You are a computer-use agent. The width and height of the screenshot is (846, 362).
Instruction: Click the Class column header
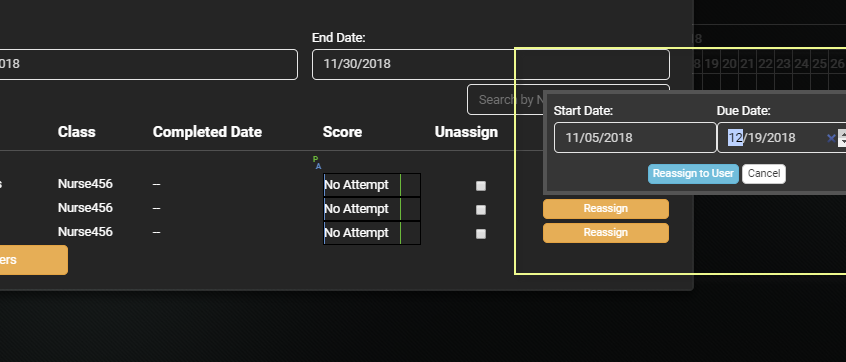pos(77,132)
